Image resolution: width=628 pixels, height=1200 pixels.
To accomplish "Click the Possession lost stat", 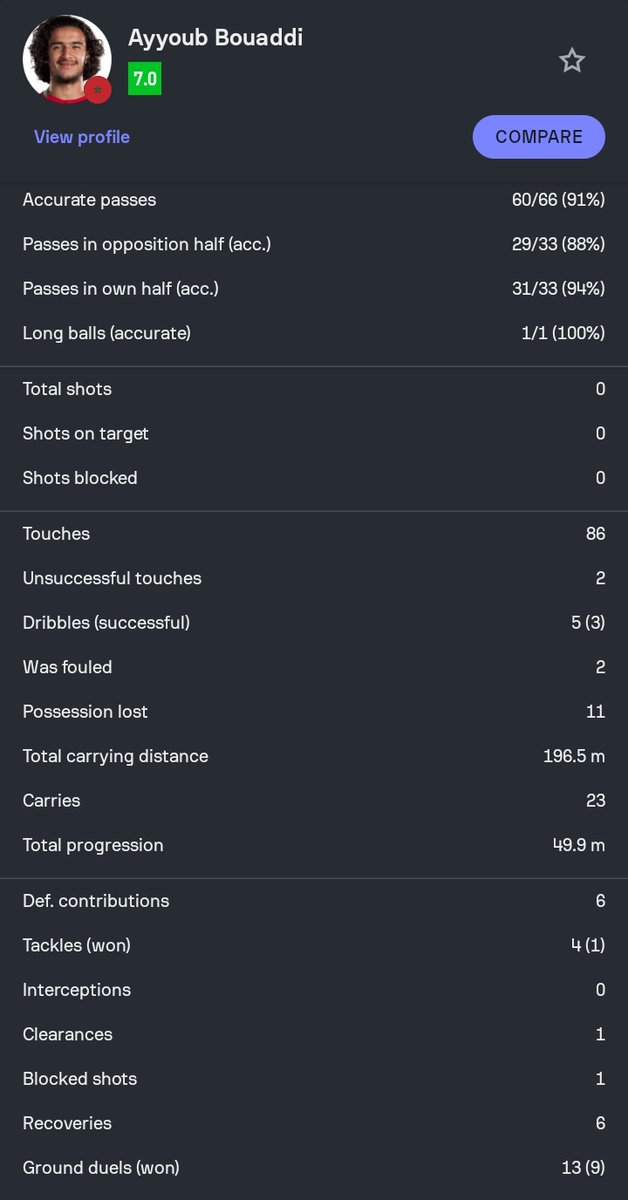I will [x=314, y=712].
